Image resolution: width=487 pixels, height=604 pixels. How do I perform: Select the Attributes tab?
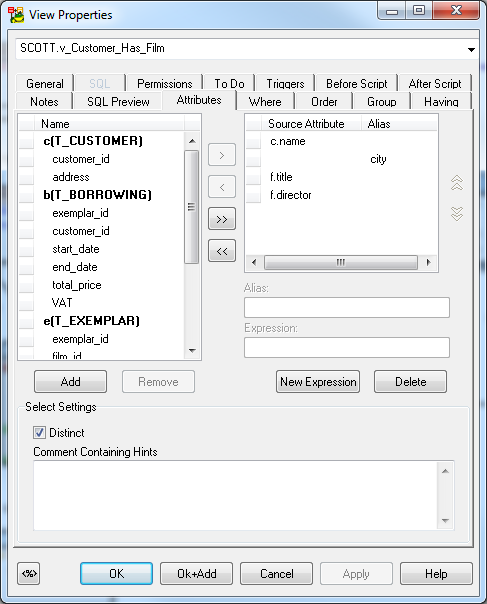pos(199,100)
